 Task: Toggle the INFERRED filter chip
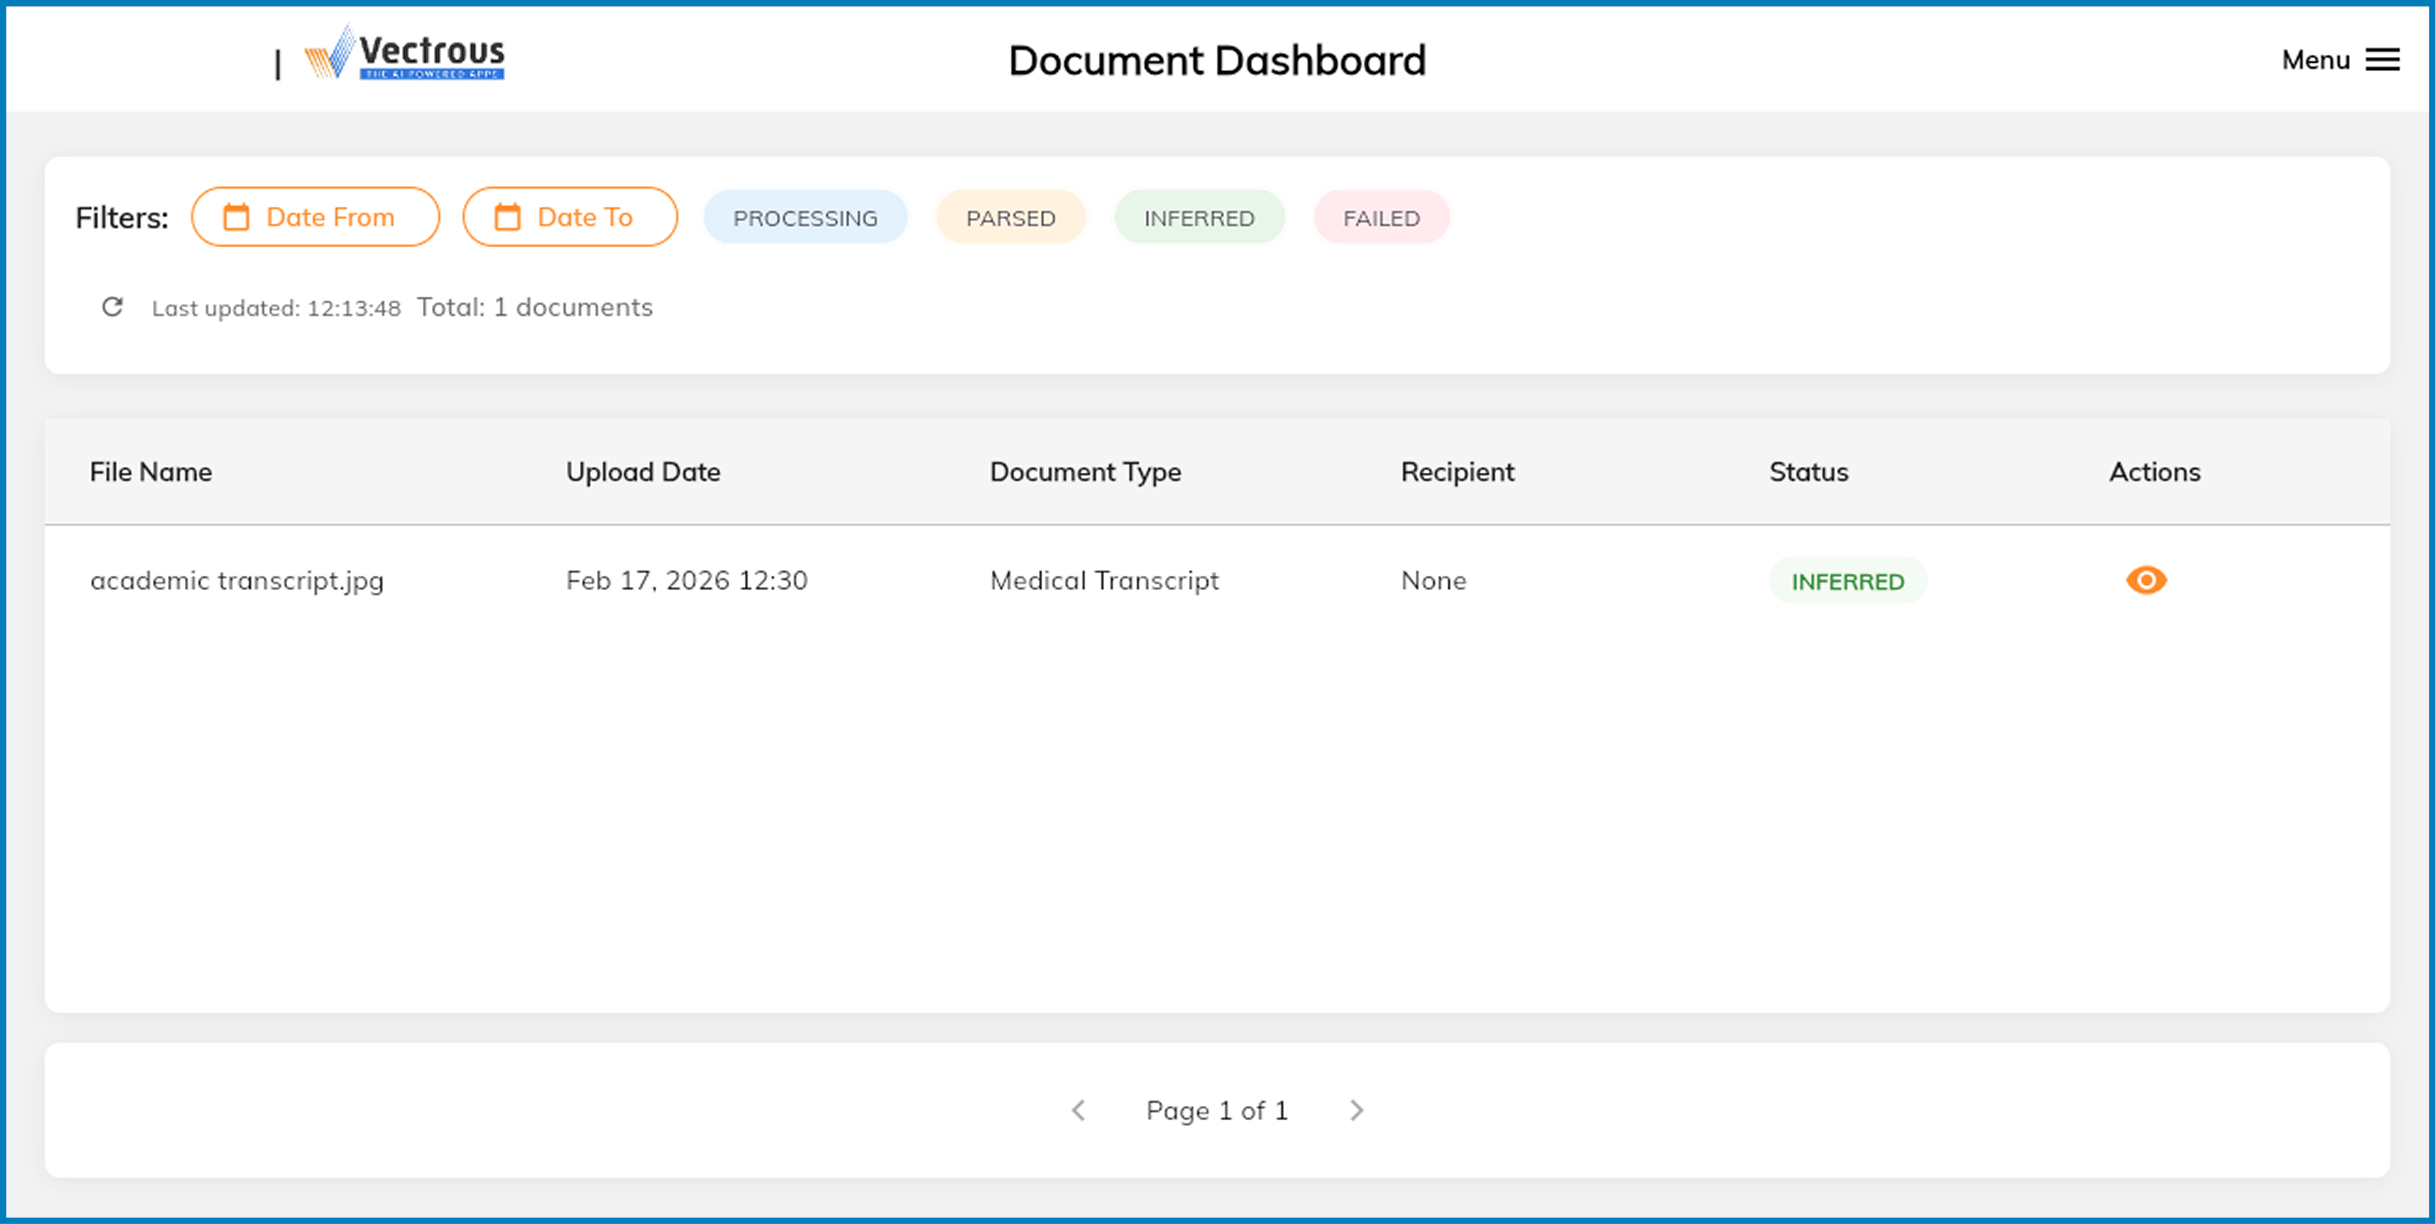pyautogui.click(x=1198, y=218)
